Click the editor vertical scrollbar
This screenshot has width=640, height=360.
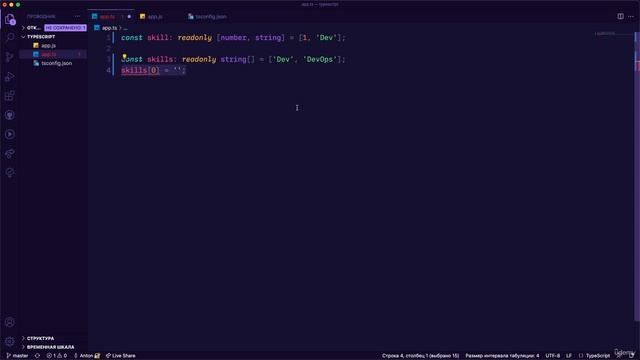(x=637, y=176)
